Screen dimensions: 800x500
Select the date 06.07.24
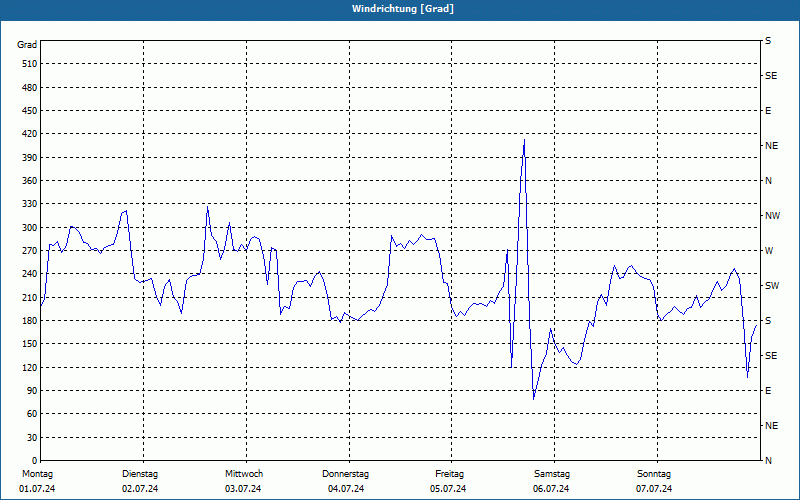[551, 489]
